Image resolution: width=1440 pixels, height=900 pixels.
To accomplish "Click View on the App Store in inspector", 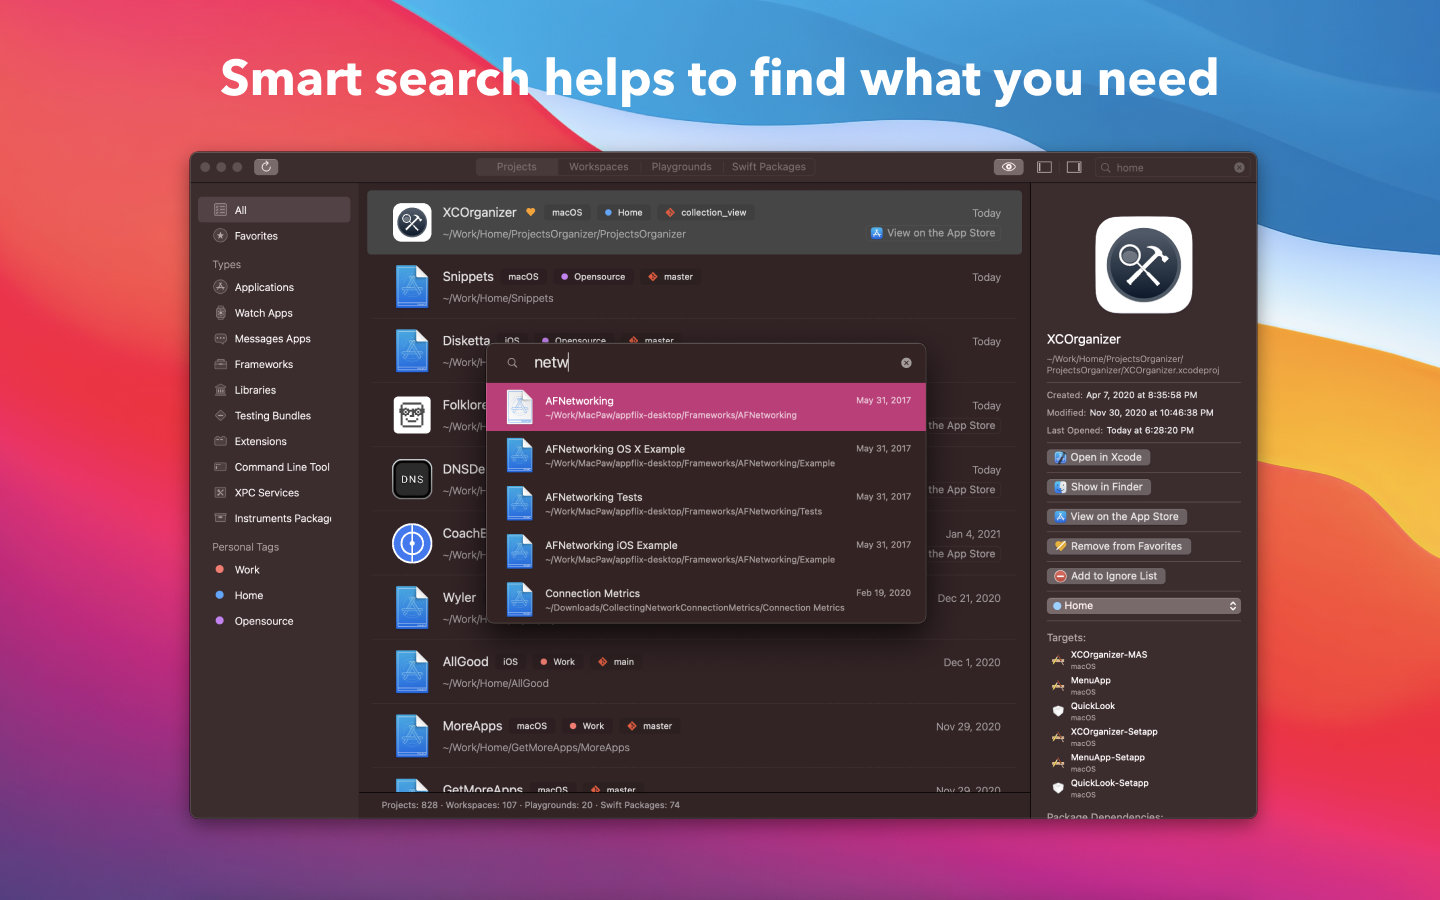I will (1117, 517).
